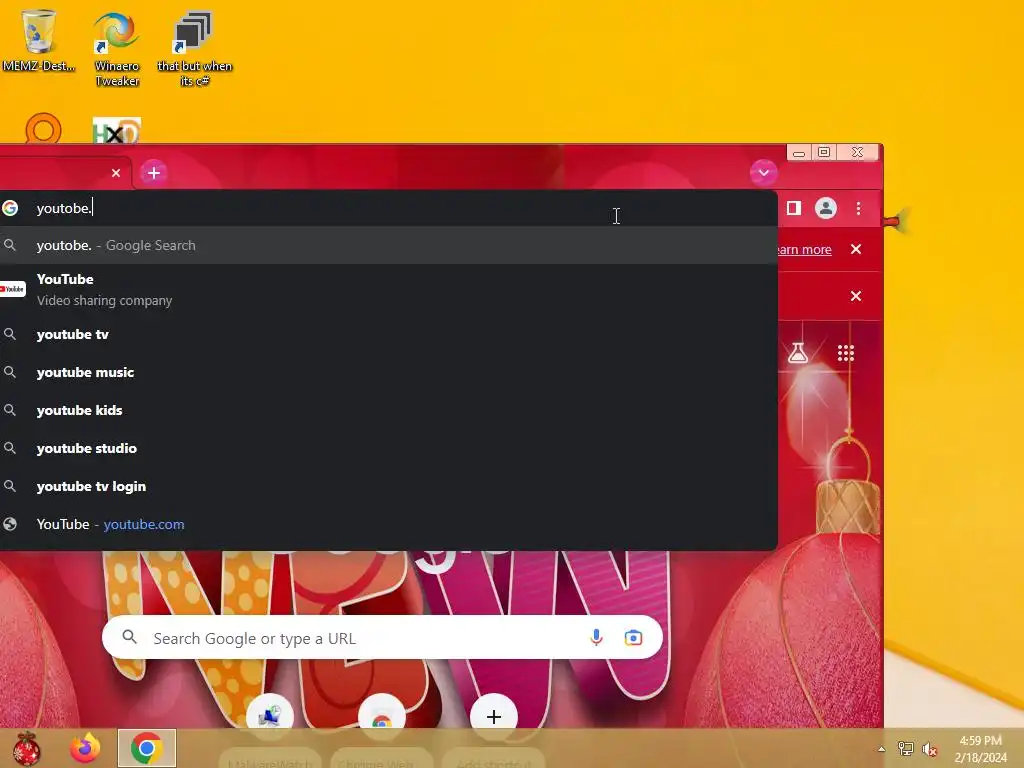
Task: Click the Add shortcut plus button
Action: [494, 716]
